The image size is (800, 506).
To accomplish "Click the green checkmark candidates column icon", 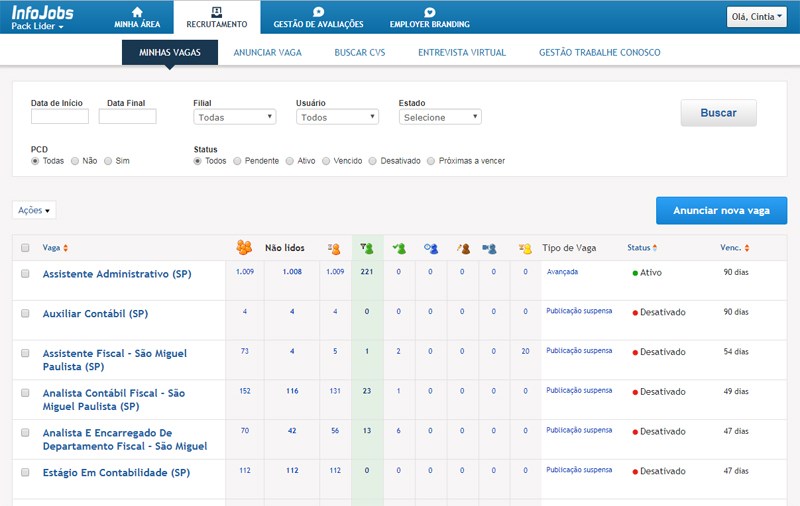I will 399,248.
